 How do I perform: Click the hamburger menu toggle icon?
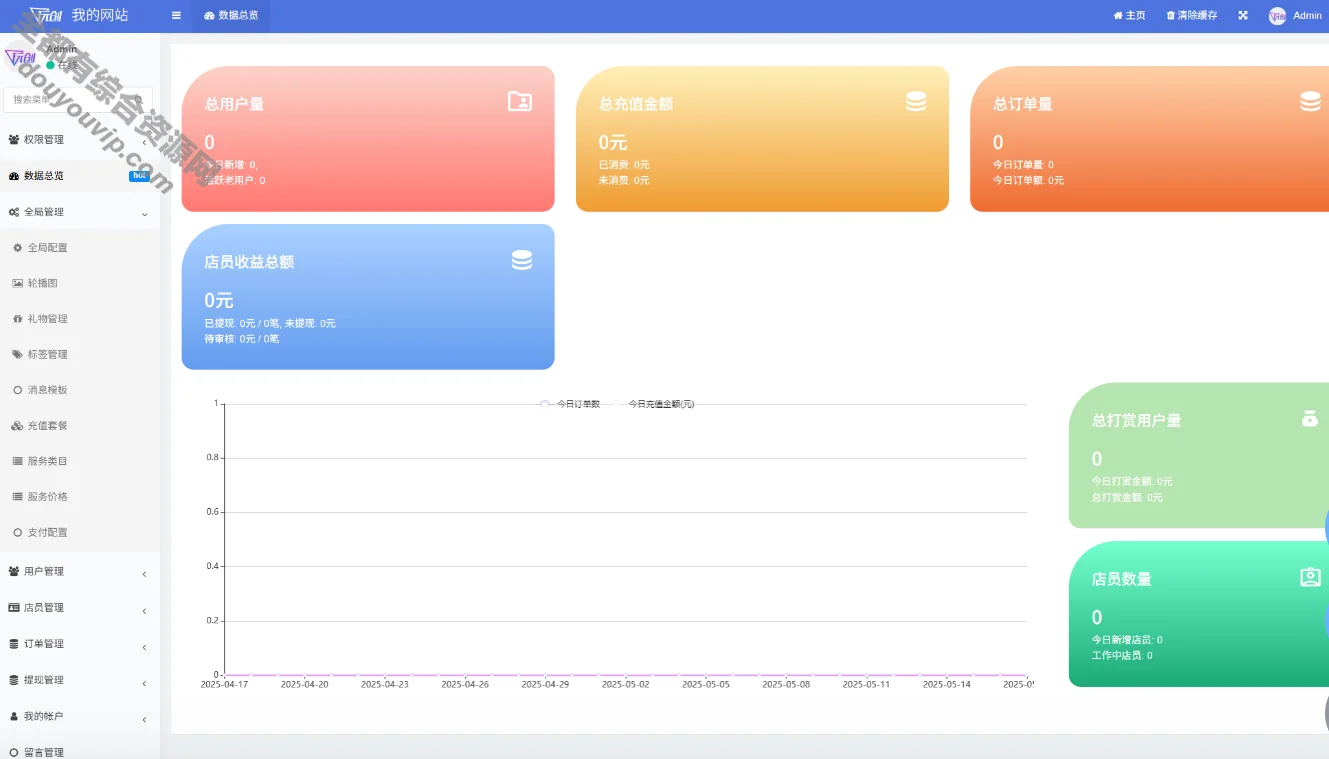(x=176, y=16)
